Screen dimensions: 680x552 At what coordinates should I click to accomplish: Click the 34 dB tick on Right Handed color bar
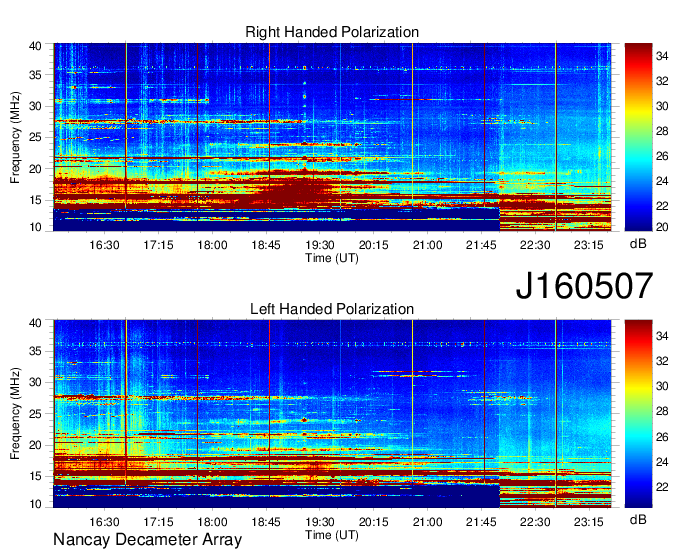click(662, 56)
